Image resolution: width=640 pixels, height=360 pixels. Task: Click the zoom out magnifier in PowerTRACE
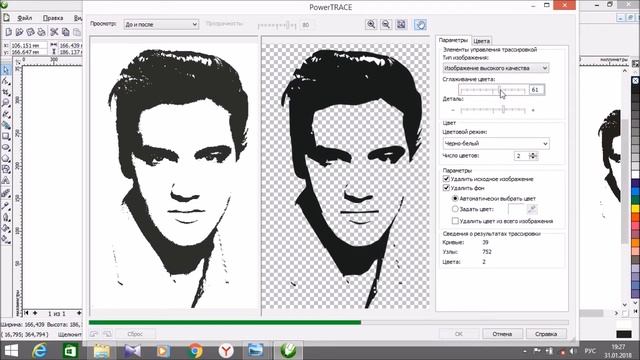[x=386, y=24]
